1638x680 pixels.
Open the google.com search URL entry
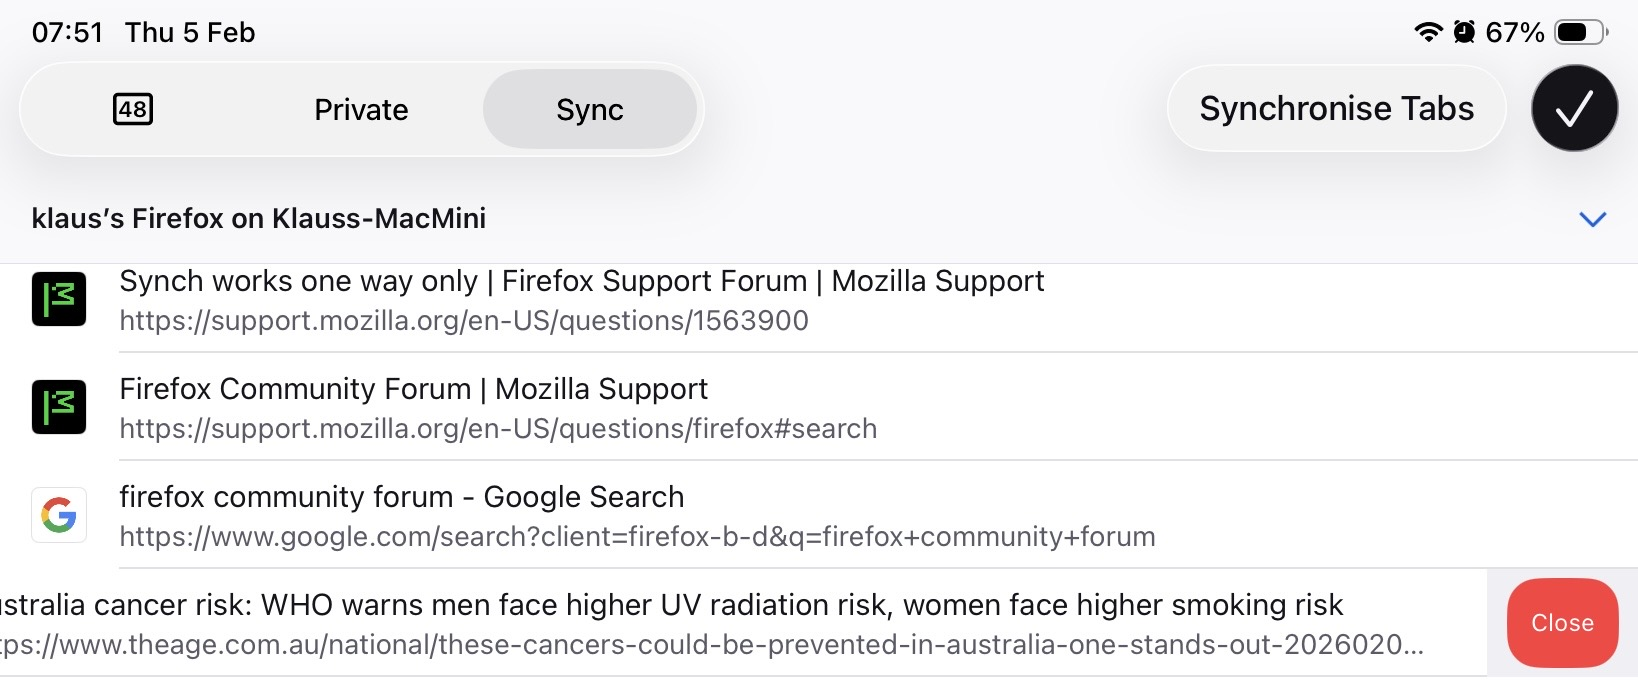point(637,537)
